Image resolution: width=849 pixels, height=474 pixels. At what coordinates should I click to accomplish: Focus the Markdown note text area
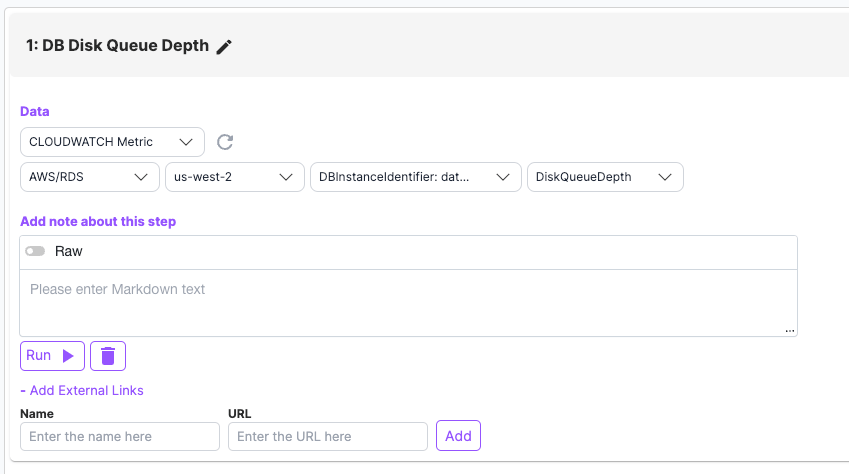tap(408, 303)
